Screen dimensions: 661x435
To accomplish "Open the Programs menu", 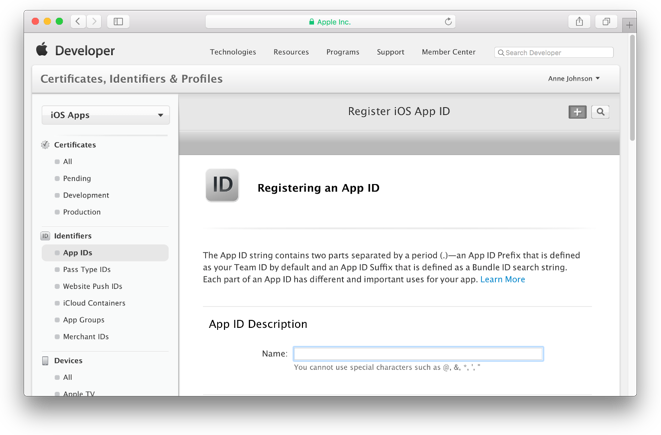I will coord(343,52).
